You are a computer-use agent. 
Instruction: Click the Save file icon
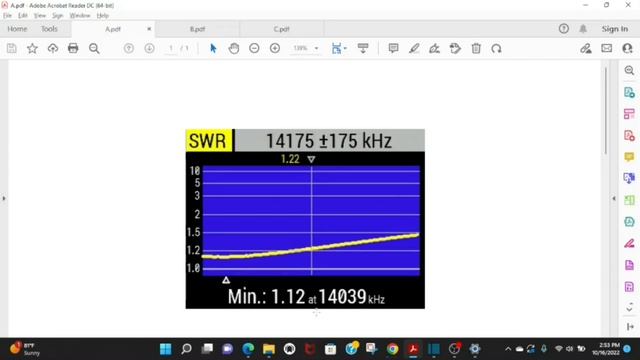(x=12, y=48)
